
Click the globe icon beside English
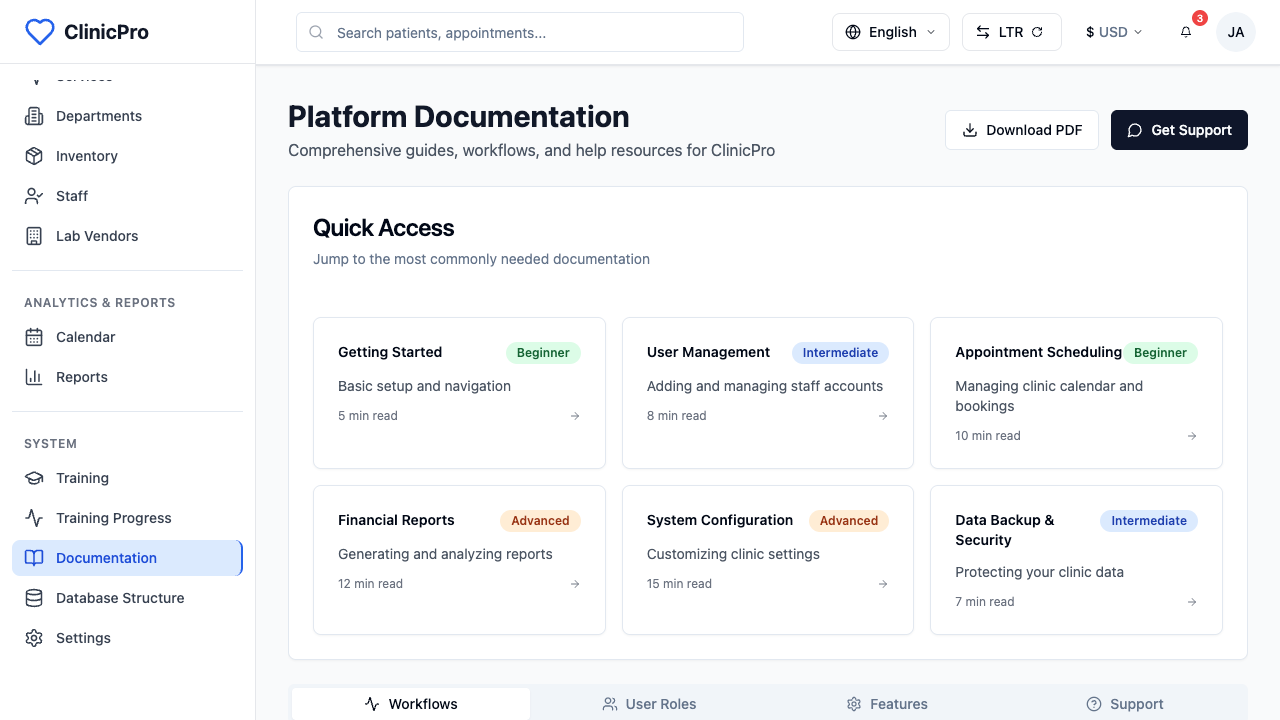pos(853,32)
